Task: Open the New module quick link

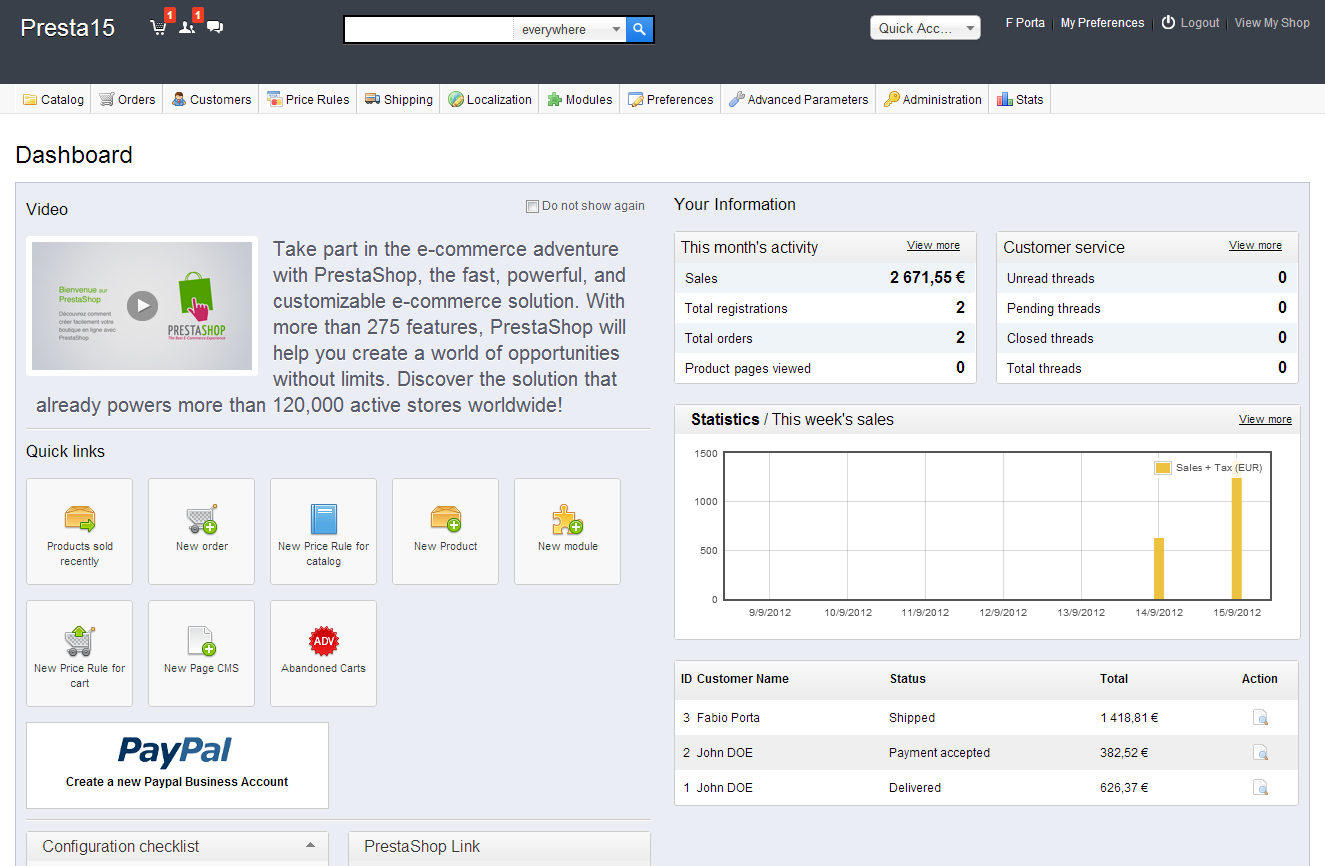Action: [567, 531]
